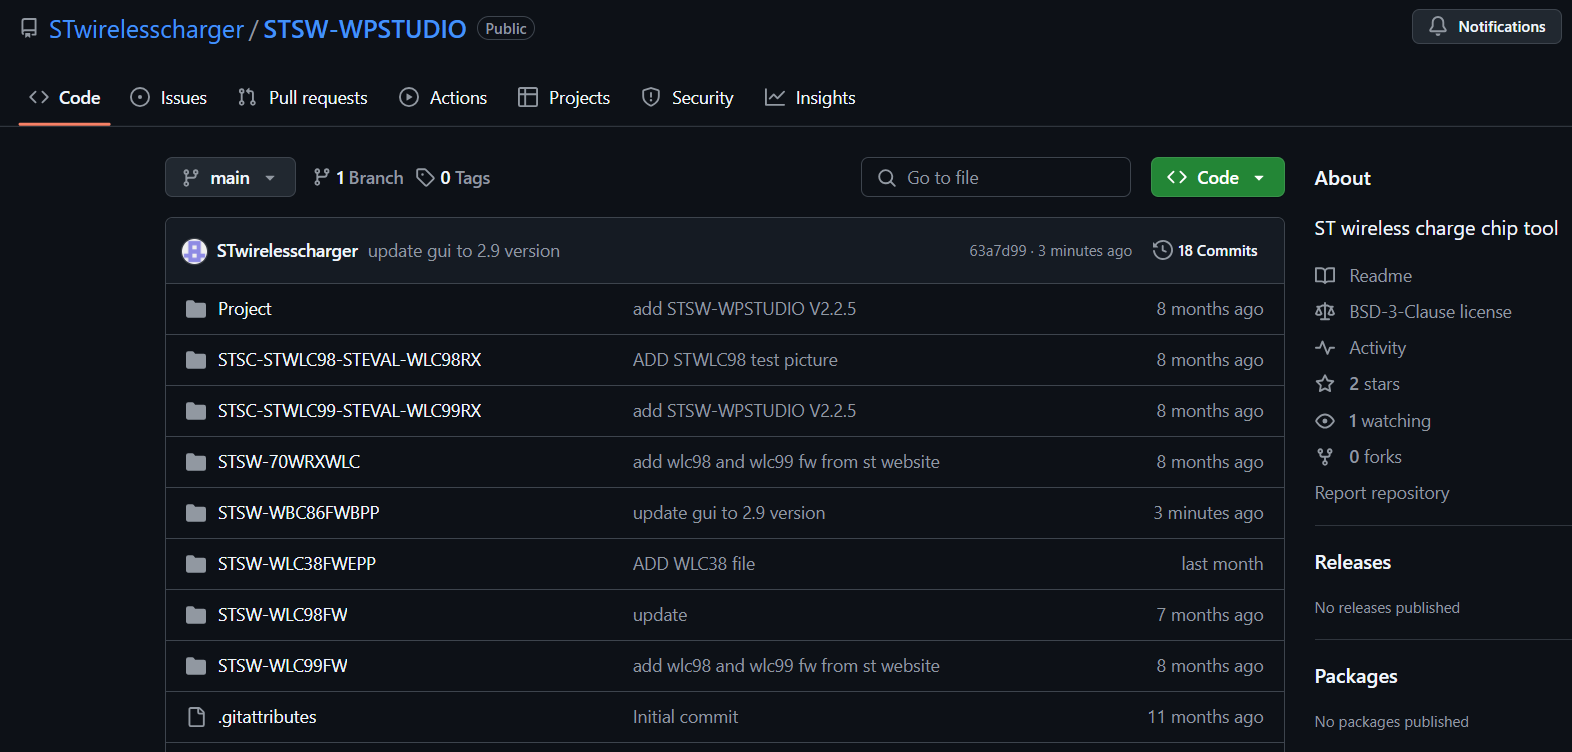Screen dimensions: 1572x752
Task: Click the magnifier icon in Go to file
Action: click(887, 178)
